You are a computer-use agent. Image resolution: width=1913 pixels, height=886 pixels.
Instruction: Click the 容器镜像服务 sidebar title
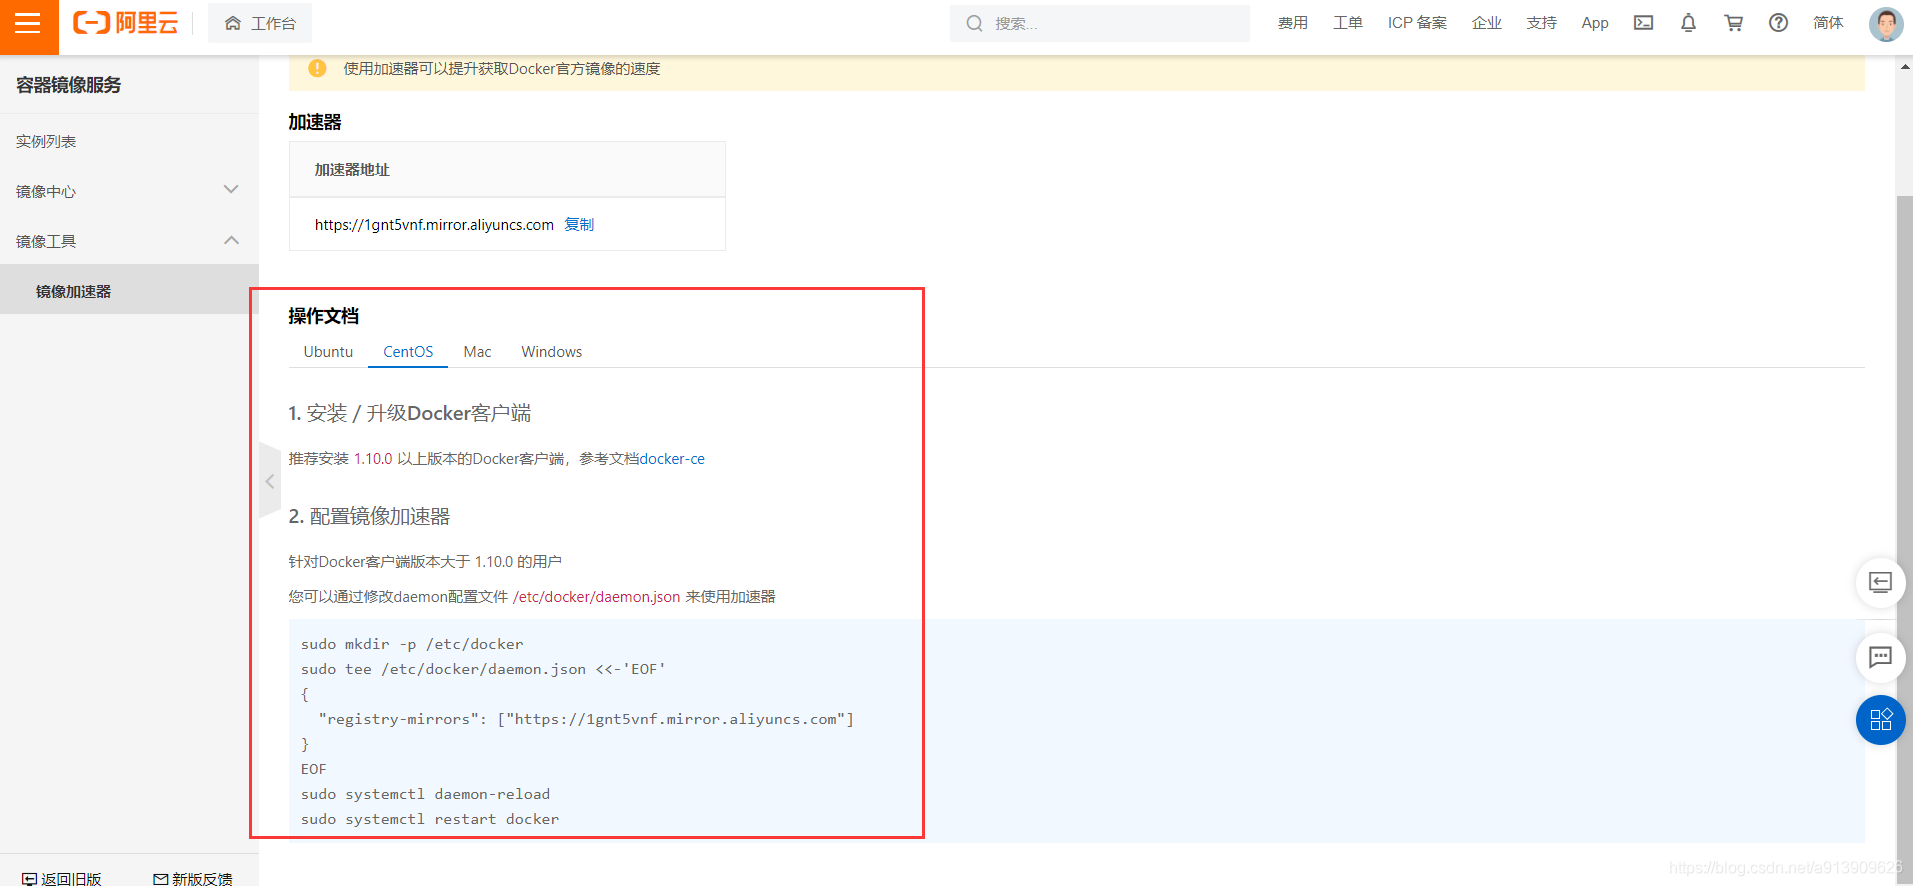(69, 85)
